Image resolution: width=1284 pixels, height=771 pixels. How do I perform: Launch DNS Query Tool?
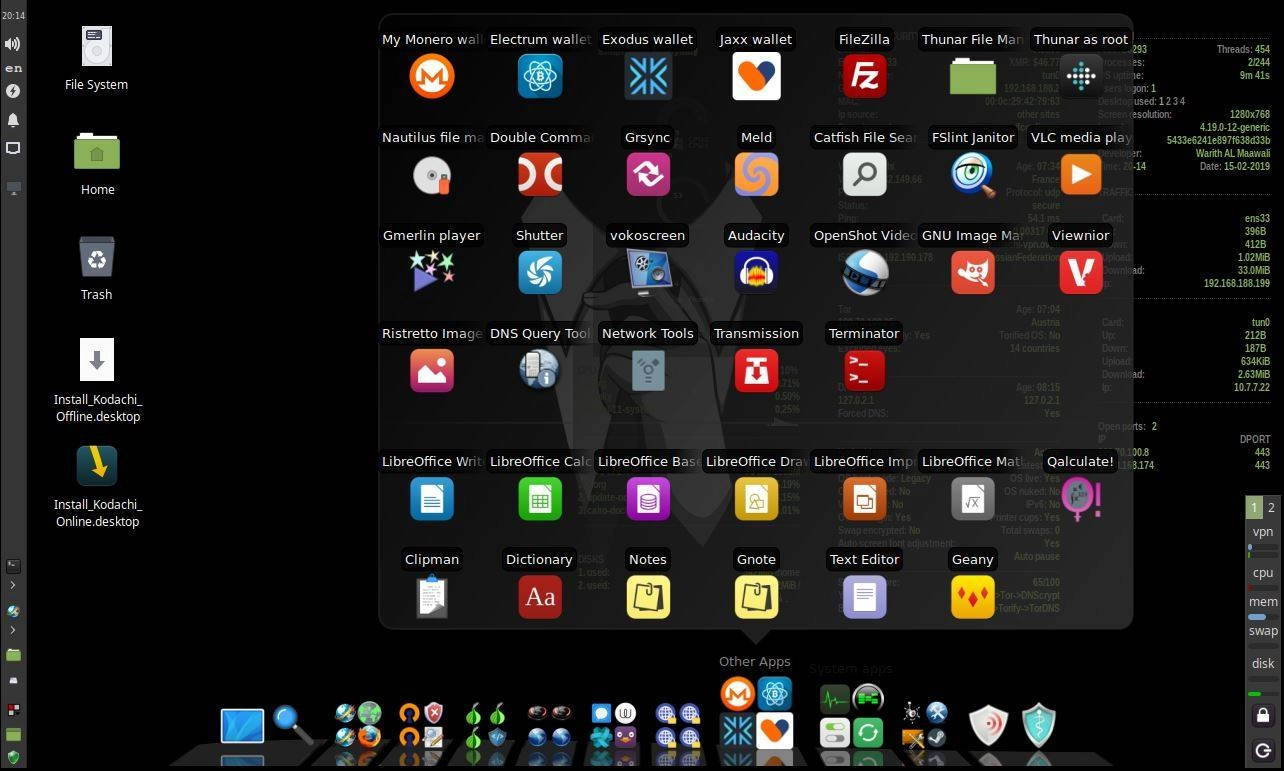pyautogui.click(x=540, y=370)
